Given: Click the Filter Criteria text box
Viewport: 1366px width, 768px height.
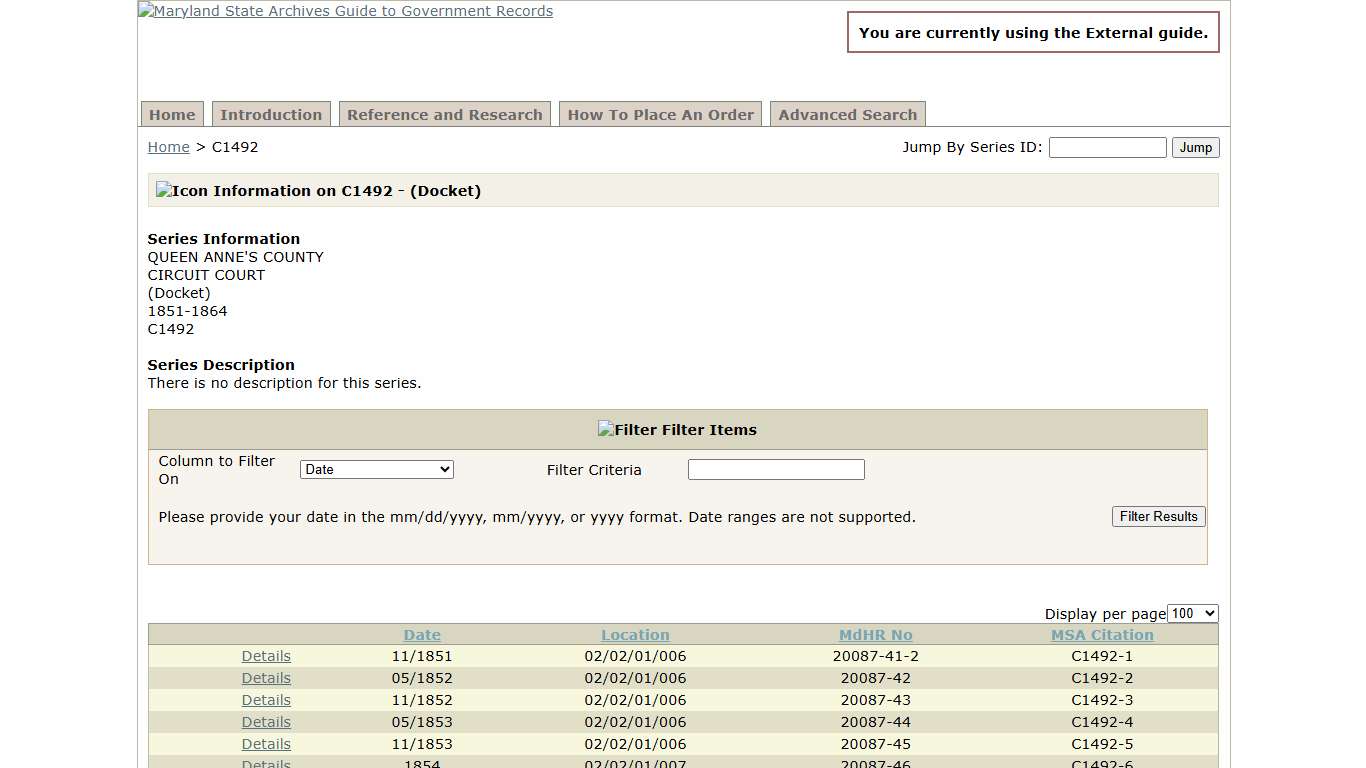Looking at the screenshot, I should tap(776, 470).
